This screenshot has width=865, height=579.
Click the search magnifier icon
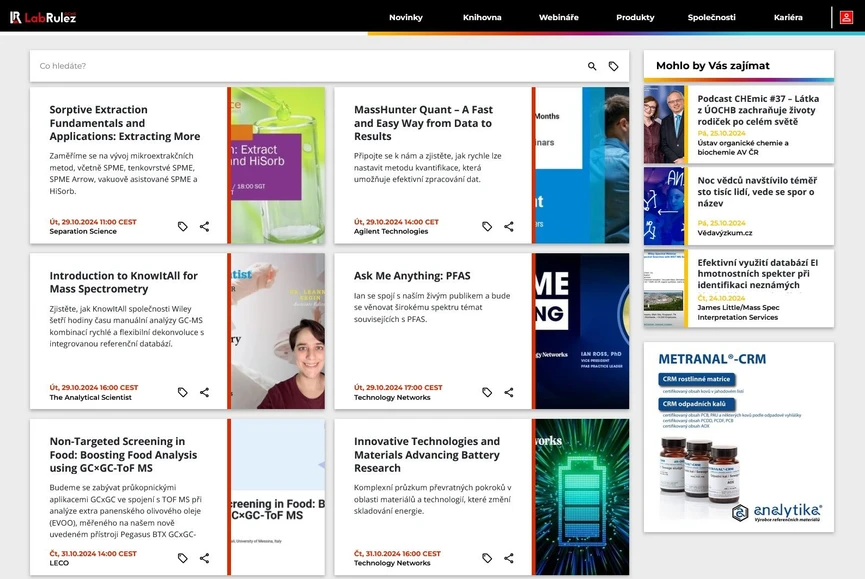pos(592,66)
